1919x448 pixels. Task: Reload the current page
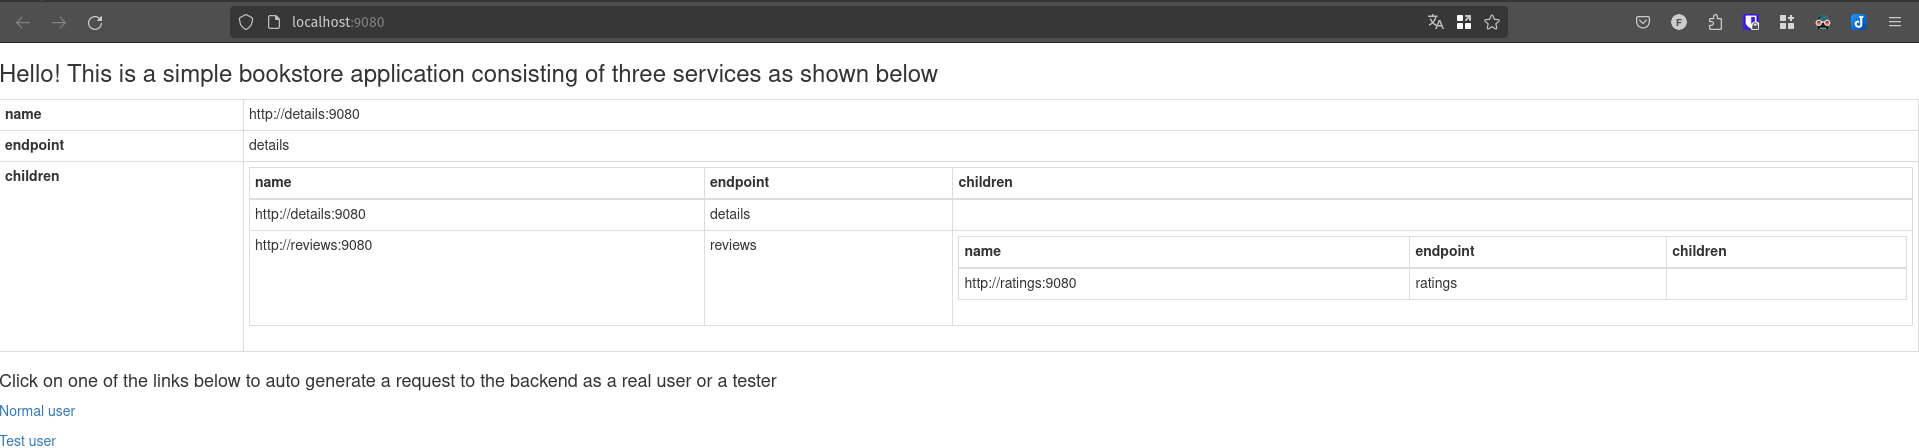coord(95,22)
